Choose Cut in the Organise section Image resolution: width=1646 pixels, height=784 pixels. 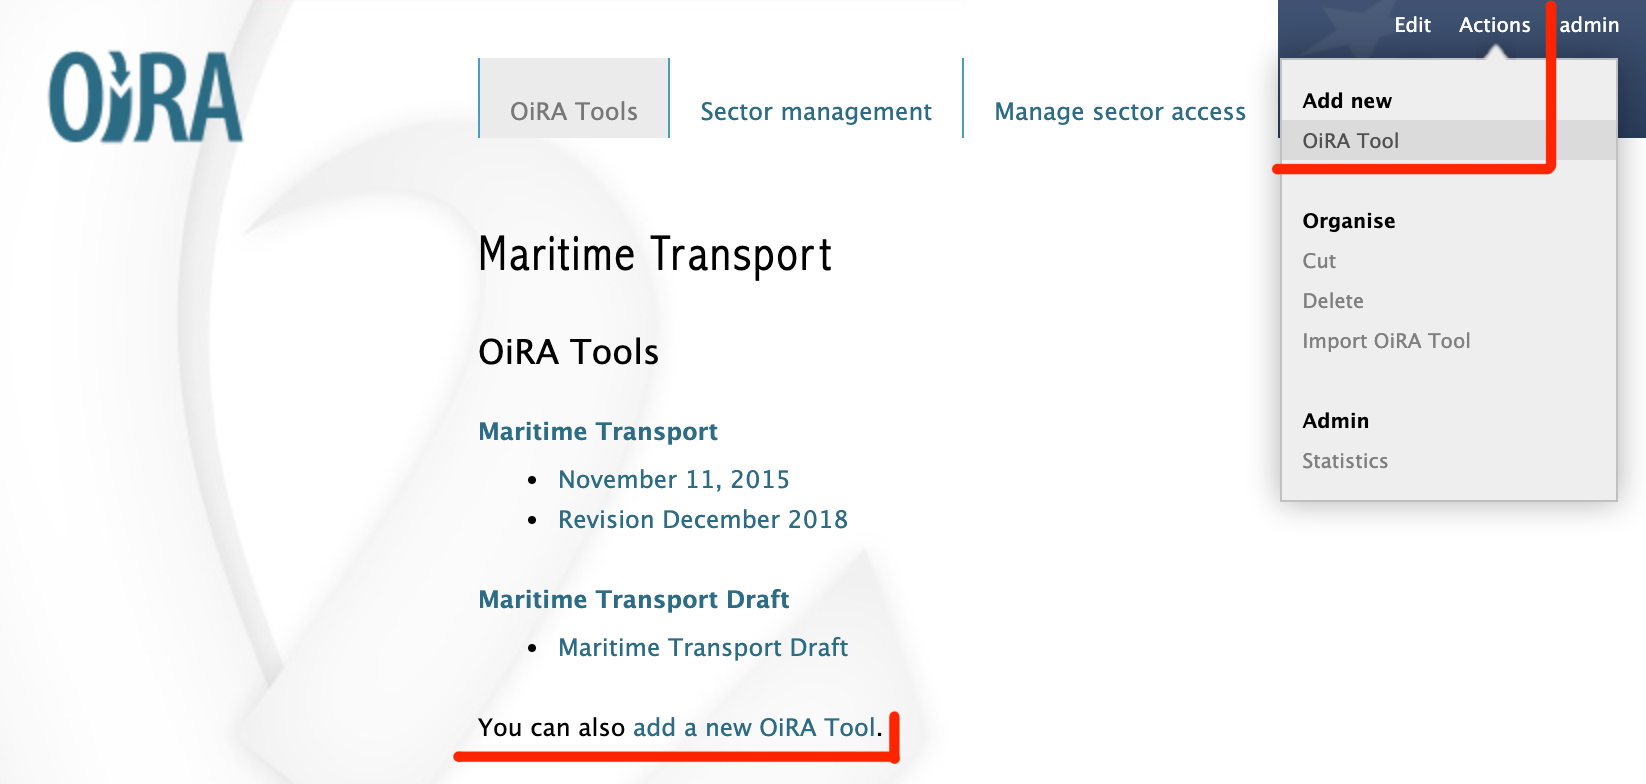pyautogui.click(x=1319, y=260)
